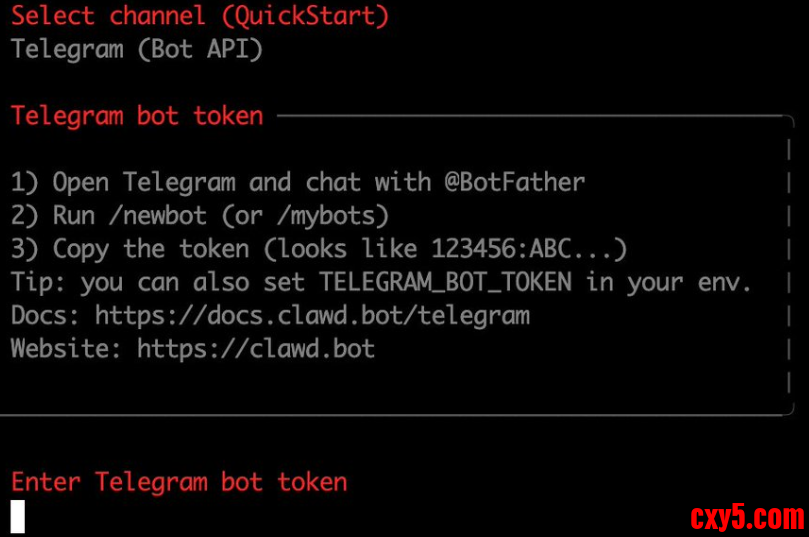Screen dimensions: 809x537
Task: Open the docs.clawd.bot/telegram docs URL
Action: point(312,316)
